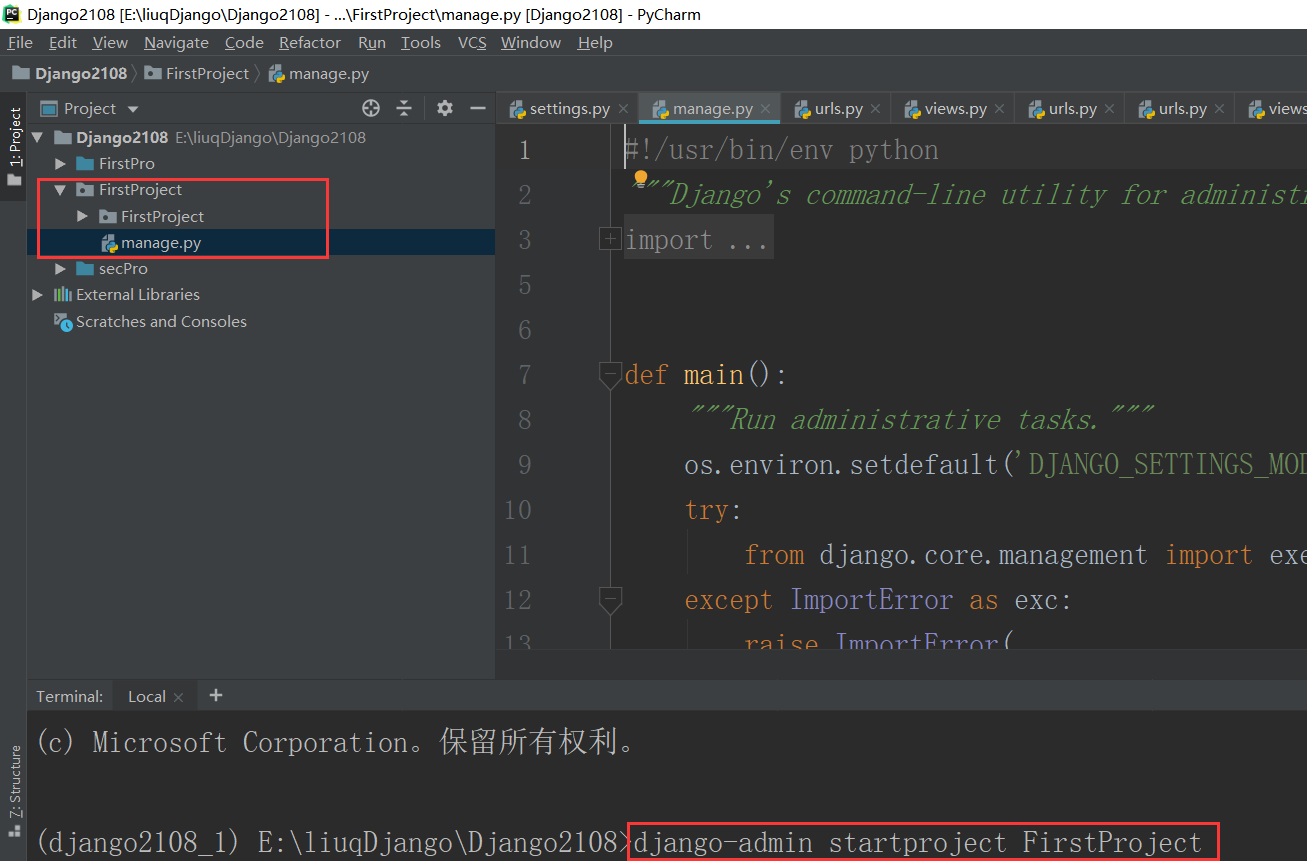Select manage.py in the project tree
Screen dimensions: 1307x861
coord(260,243)
